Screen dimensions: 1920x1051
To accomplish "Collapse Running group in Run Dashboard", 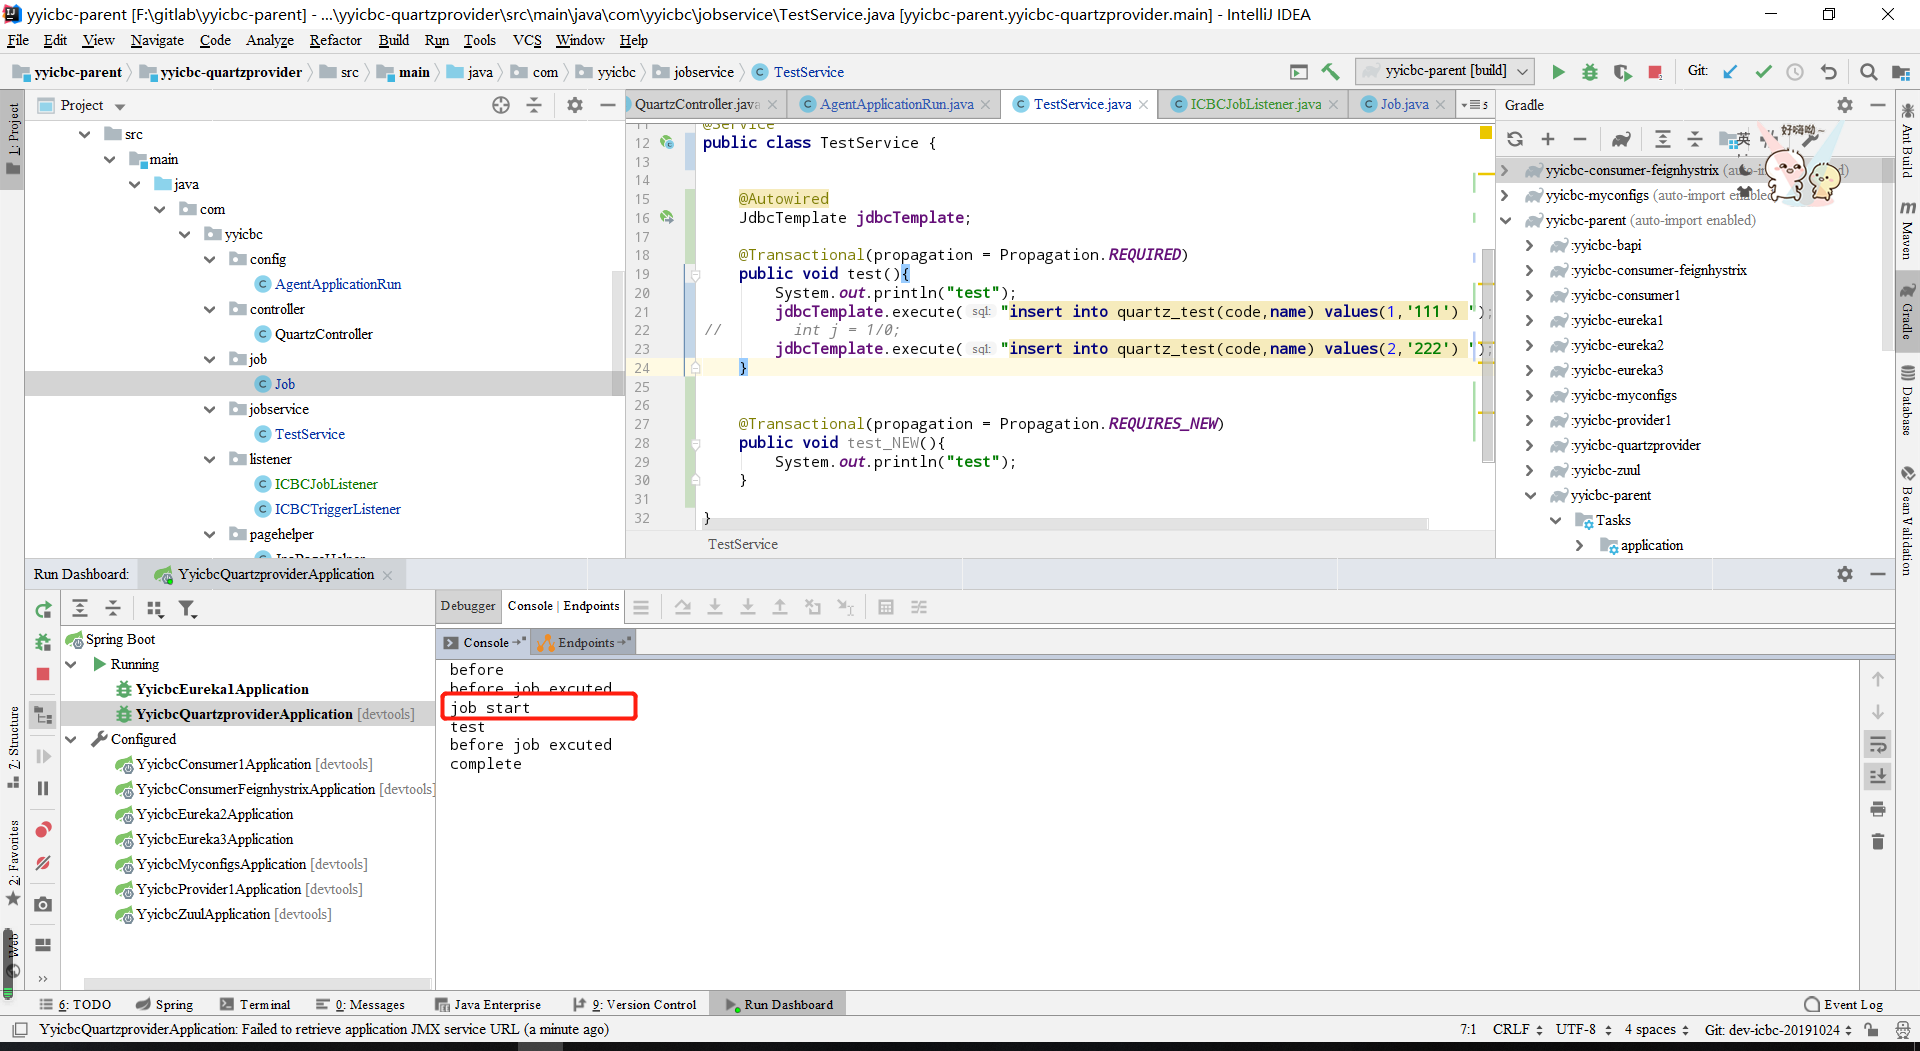I will (71, 664).
